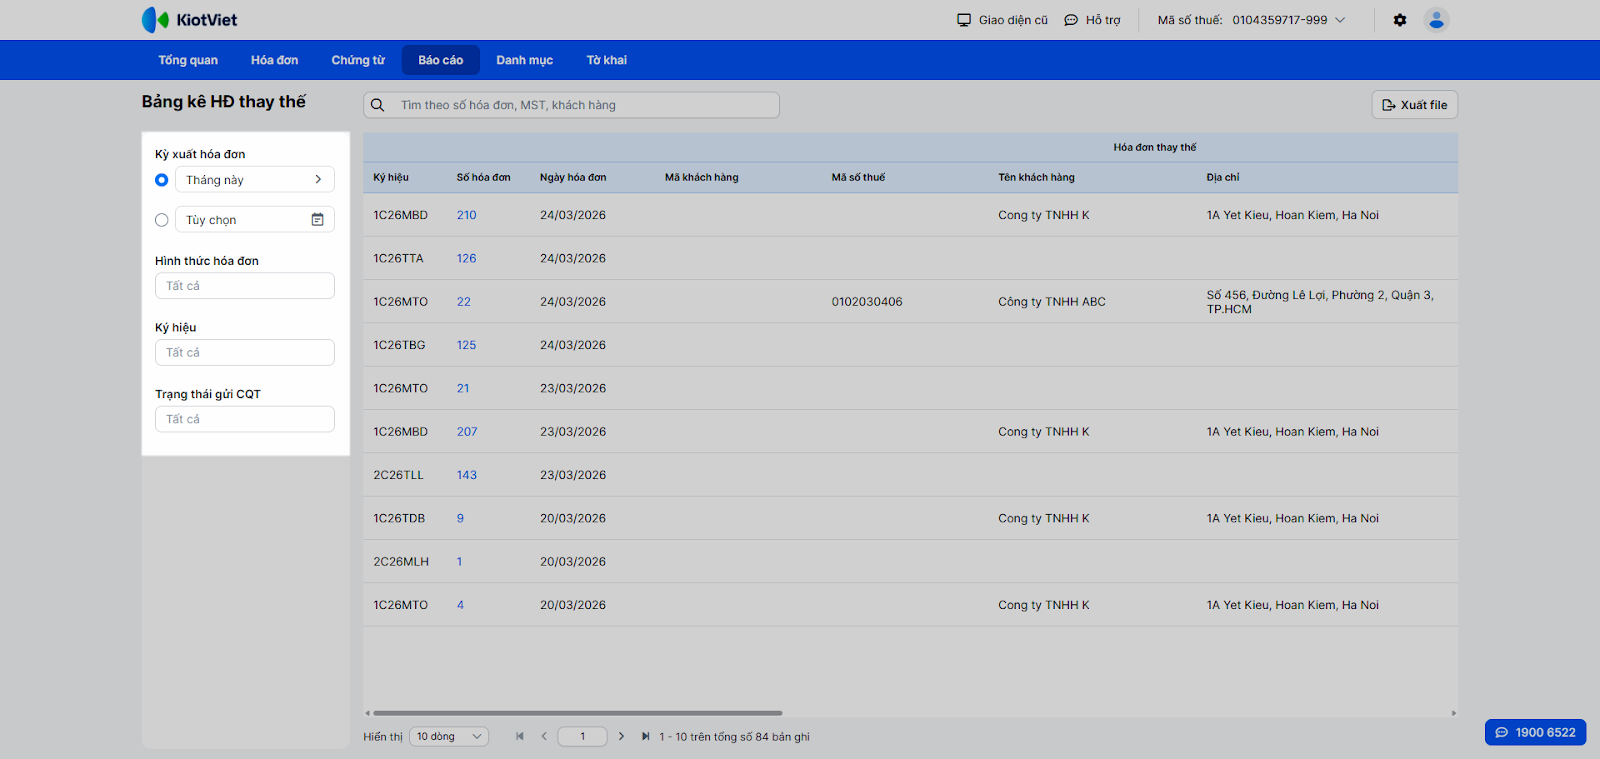Image resolution: width=1600 pixels, height=759 pixels.
Task: Go to previous page arrow
Action: click(x=544, y=737)
